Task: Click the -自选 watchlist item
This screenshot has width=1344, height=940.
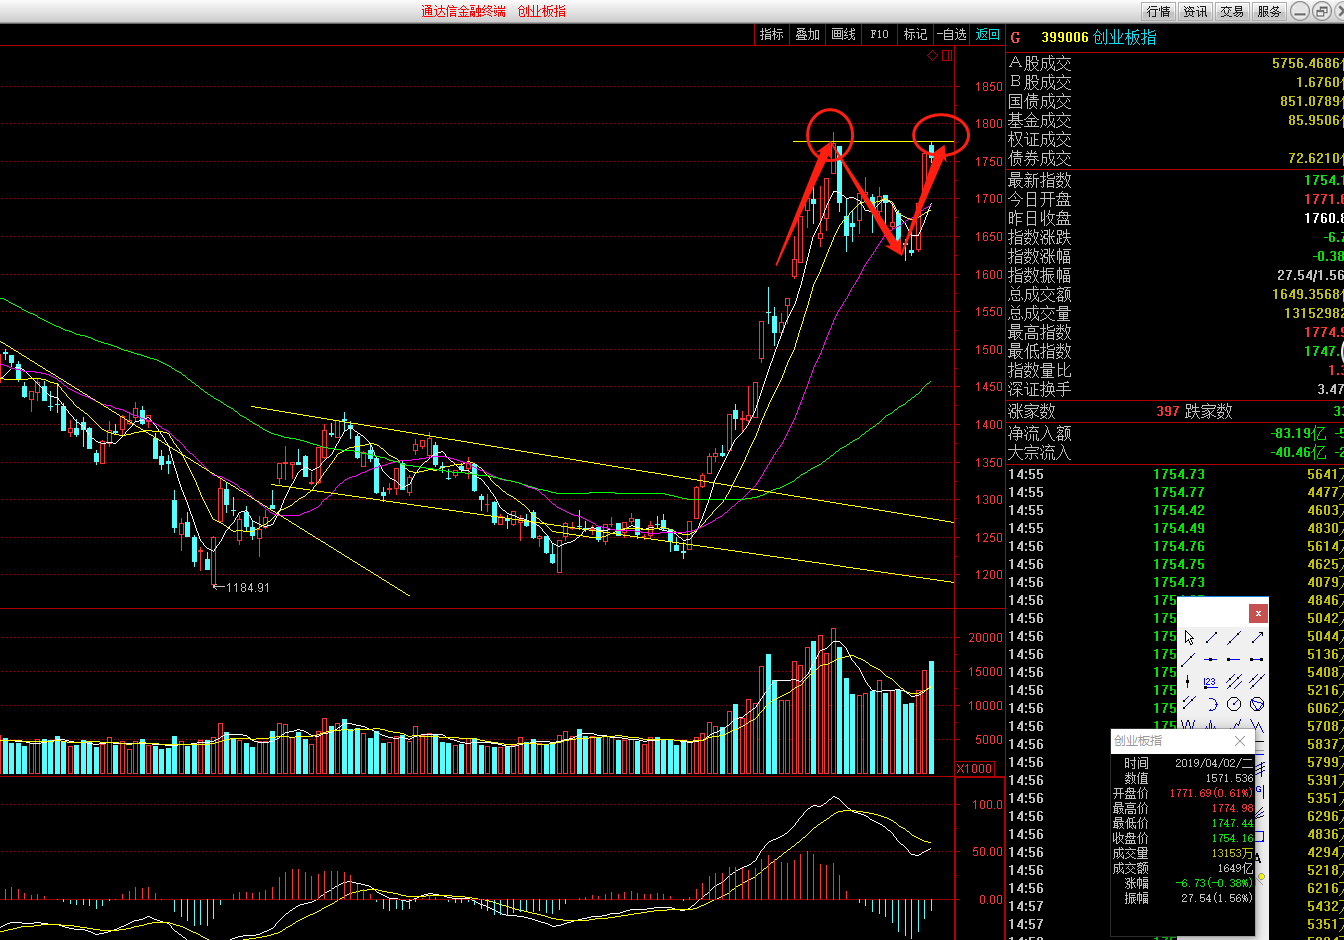Action: [951, 34]
